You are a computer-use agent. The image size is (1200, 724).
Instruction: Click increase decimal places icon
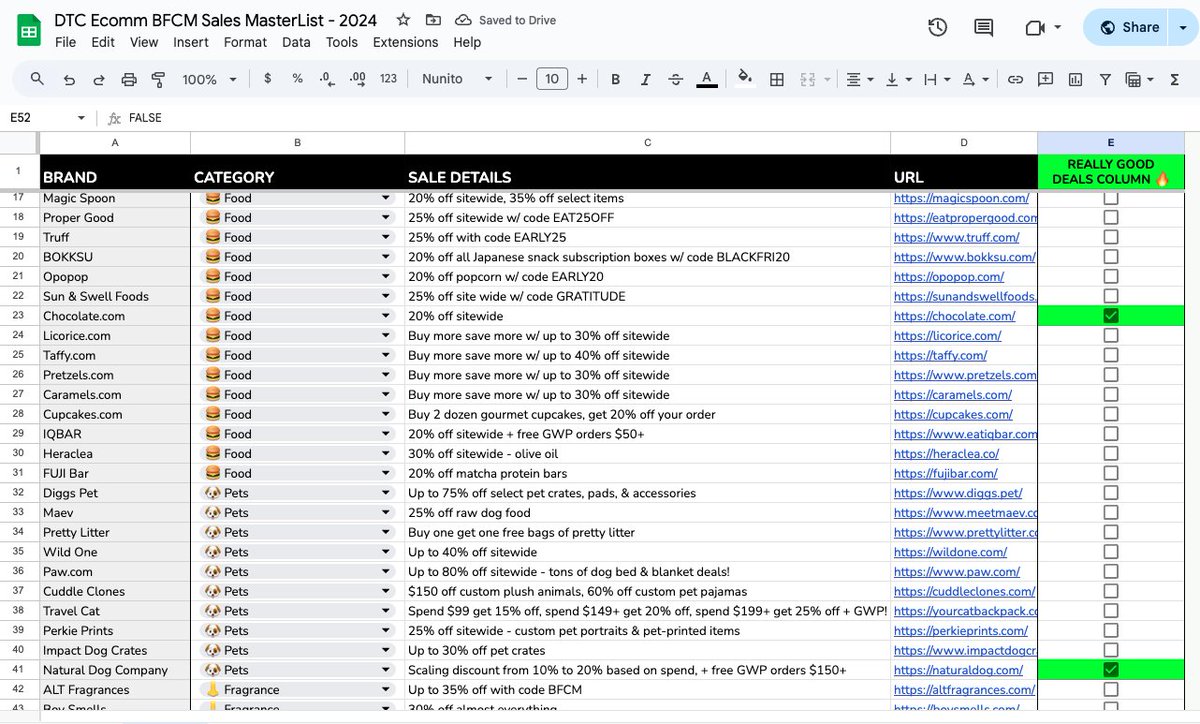(356, 79)
